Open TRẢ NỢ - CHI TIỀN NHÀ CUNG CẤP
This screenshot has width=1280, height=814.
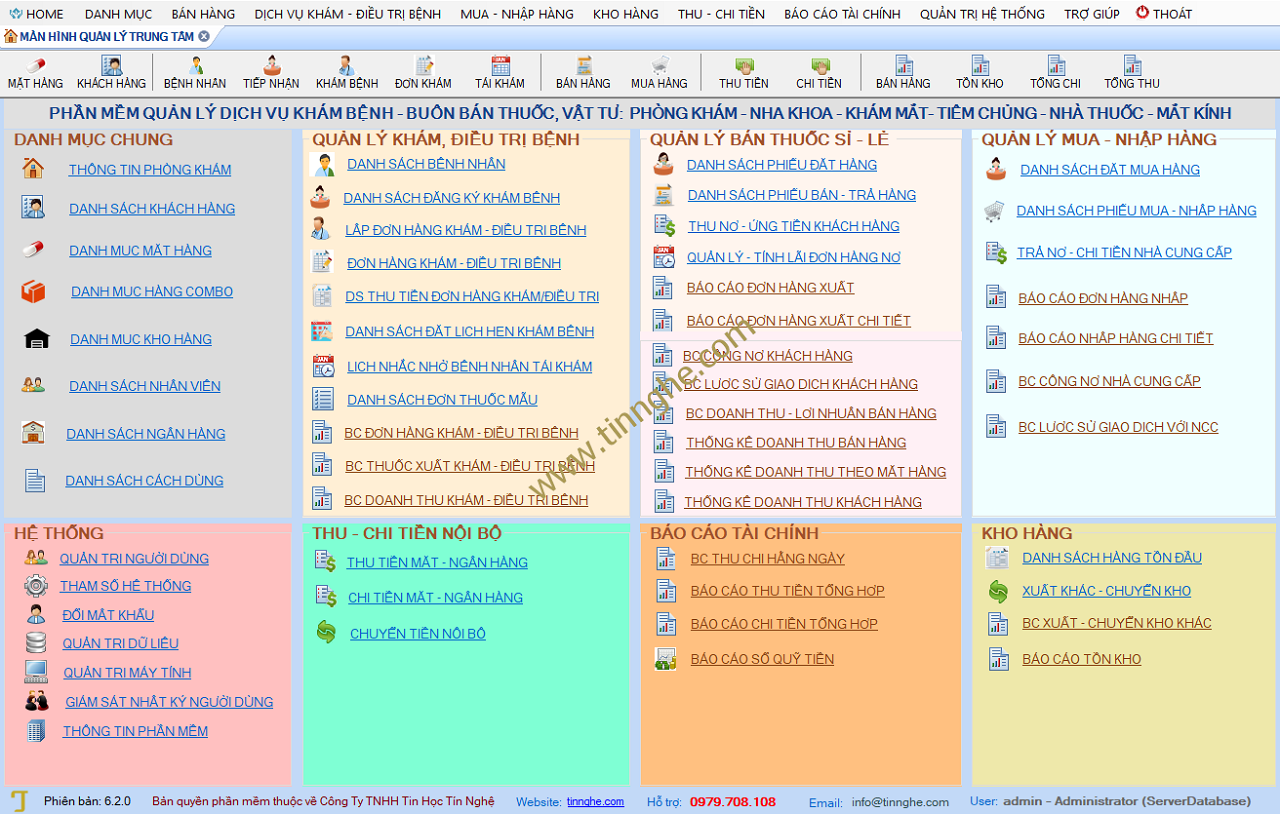coord(1124,253)
